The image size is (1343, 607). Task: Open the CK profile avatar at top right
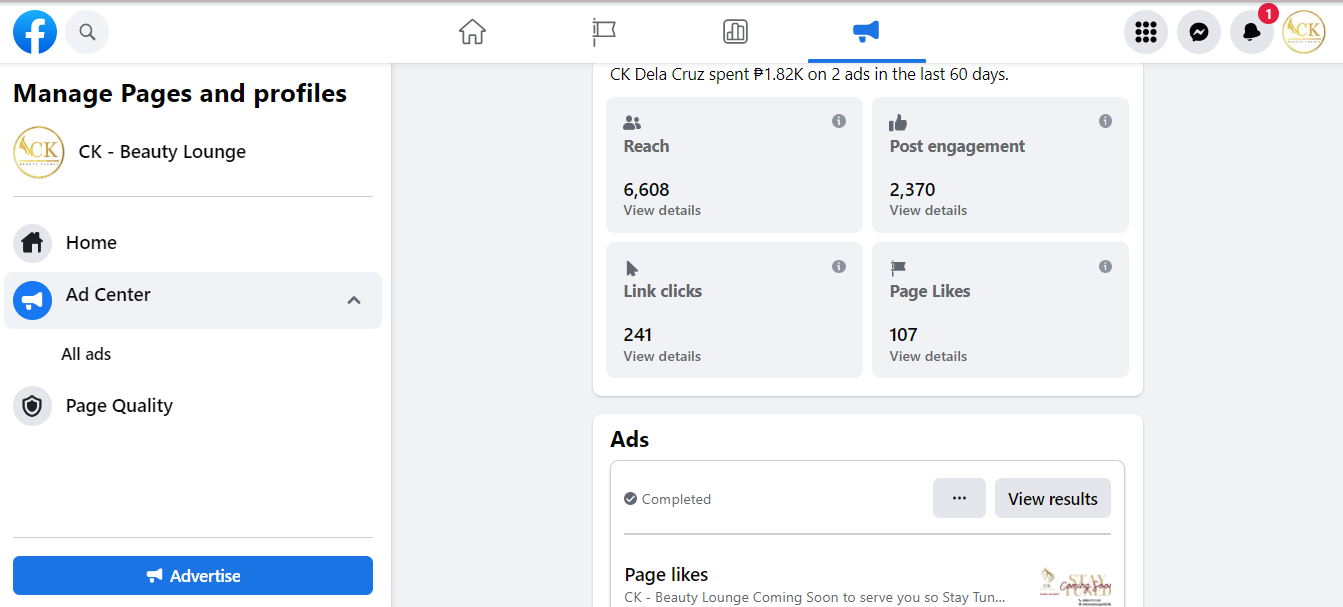coord(1304,32)
